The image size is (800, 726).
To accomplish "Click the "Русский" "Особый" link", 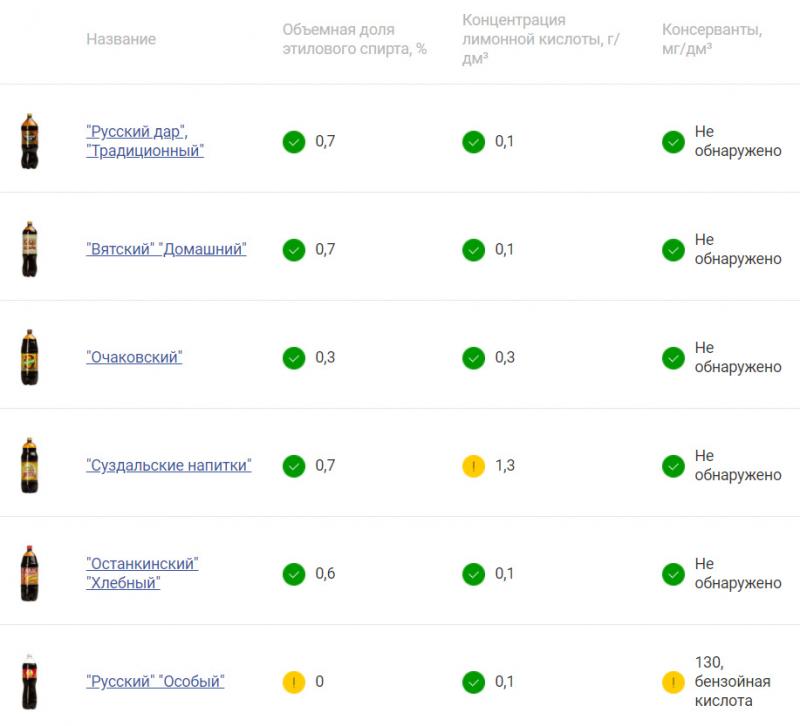I will click(155, 681).
